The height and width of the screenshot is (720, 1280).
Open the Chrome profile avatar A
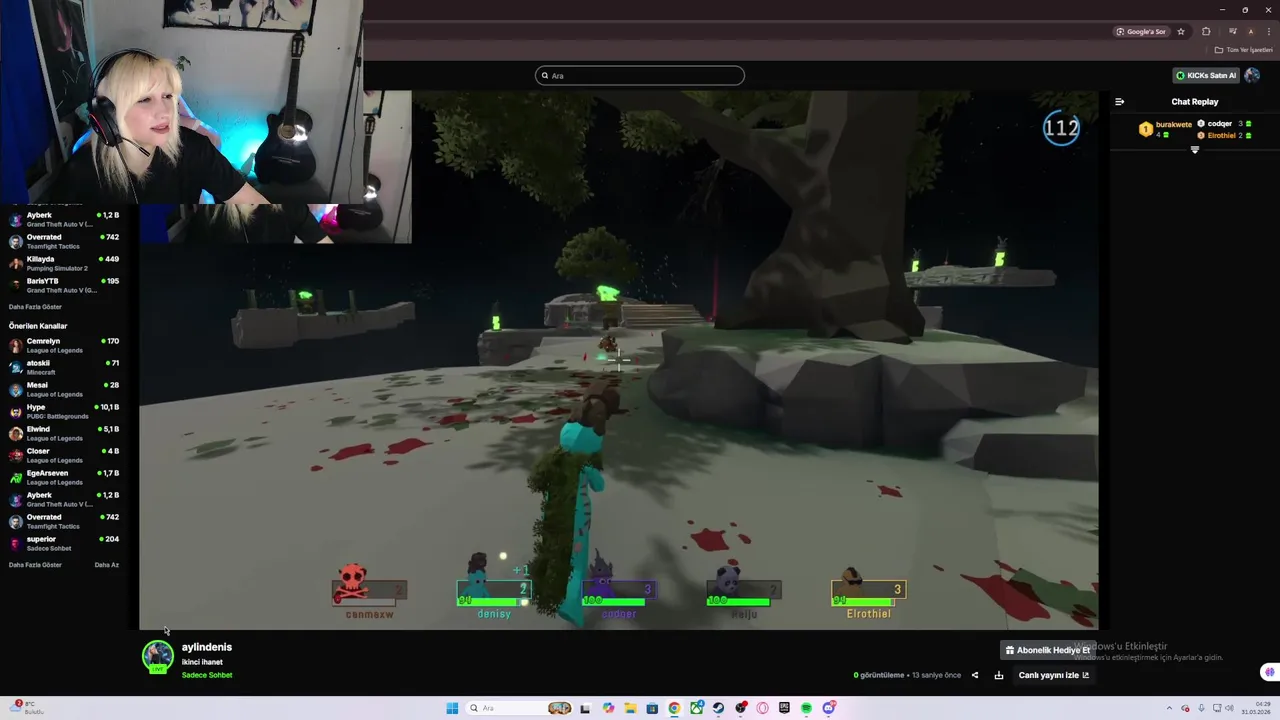(1251, 31)
